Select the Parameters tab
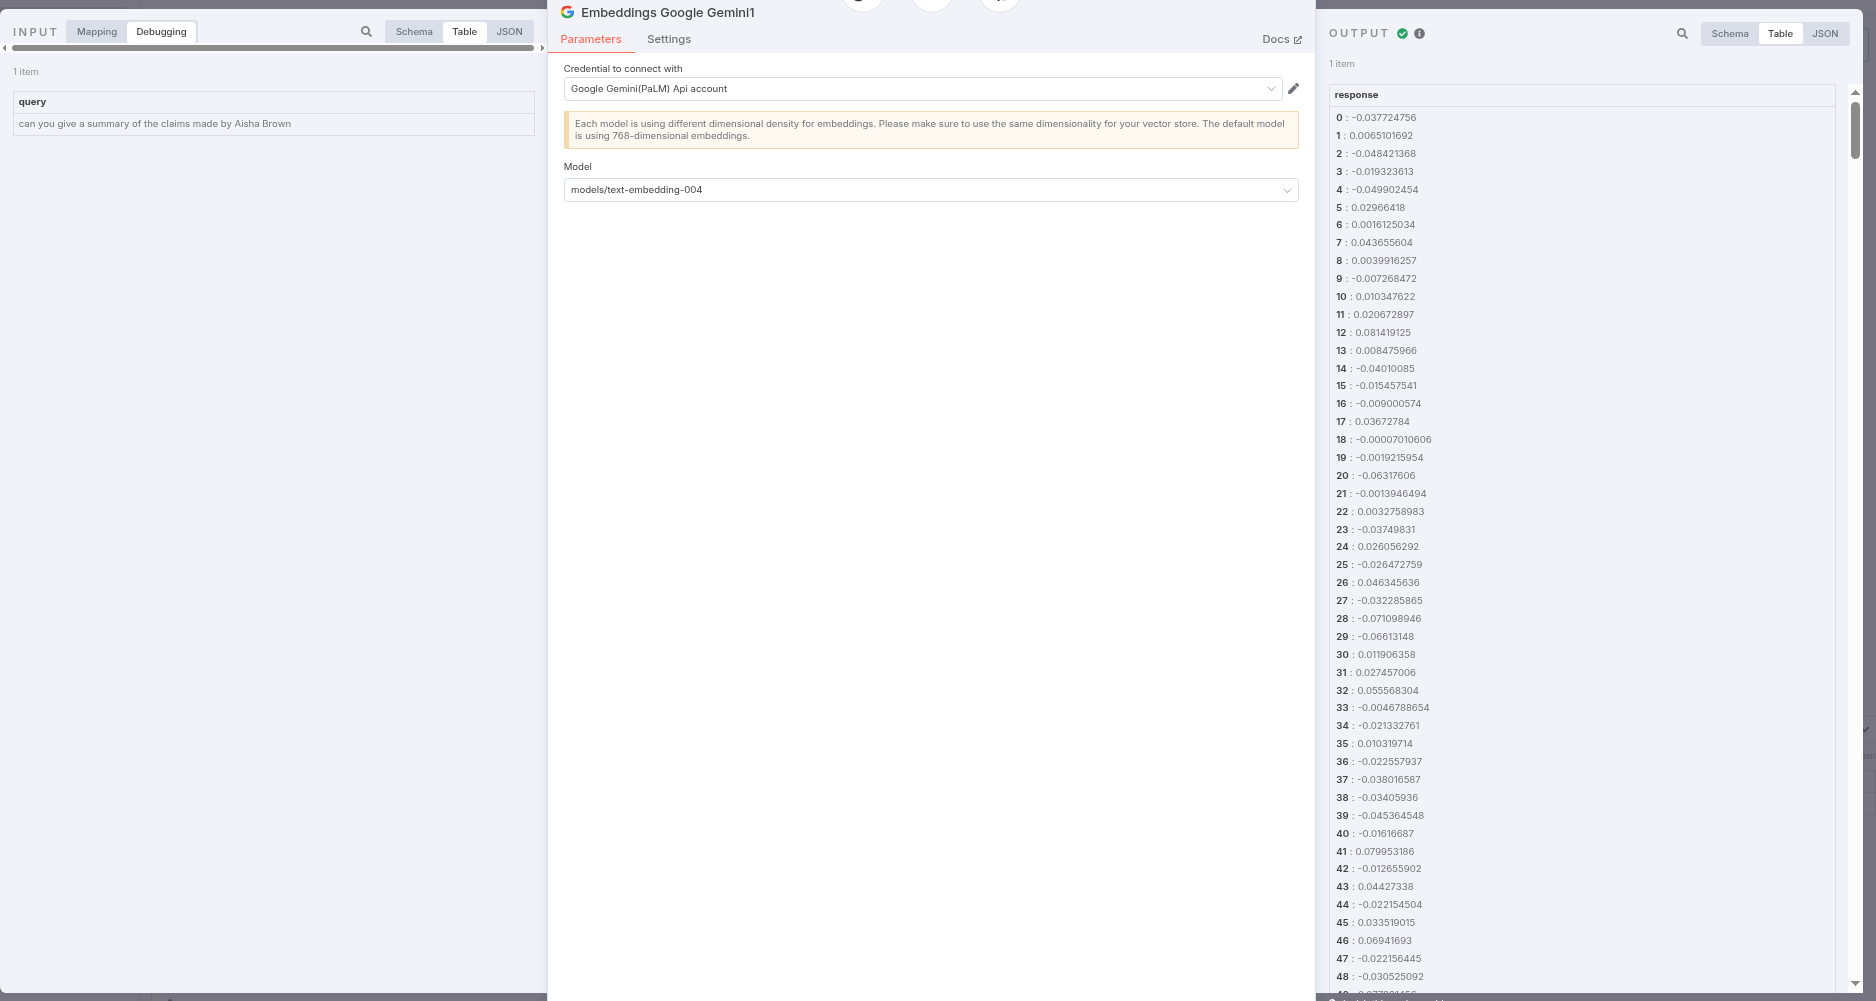This screenshot has width=1876, height=1001. 590,40
